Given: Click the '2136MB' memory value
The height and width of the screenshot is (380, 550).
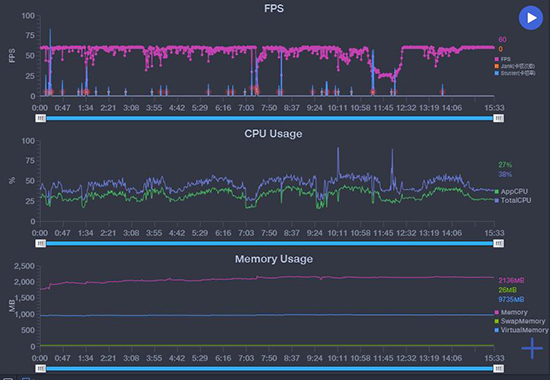Looking at the screenshot, I should (x=511, y=280).
